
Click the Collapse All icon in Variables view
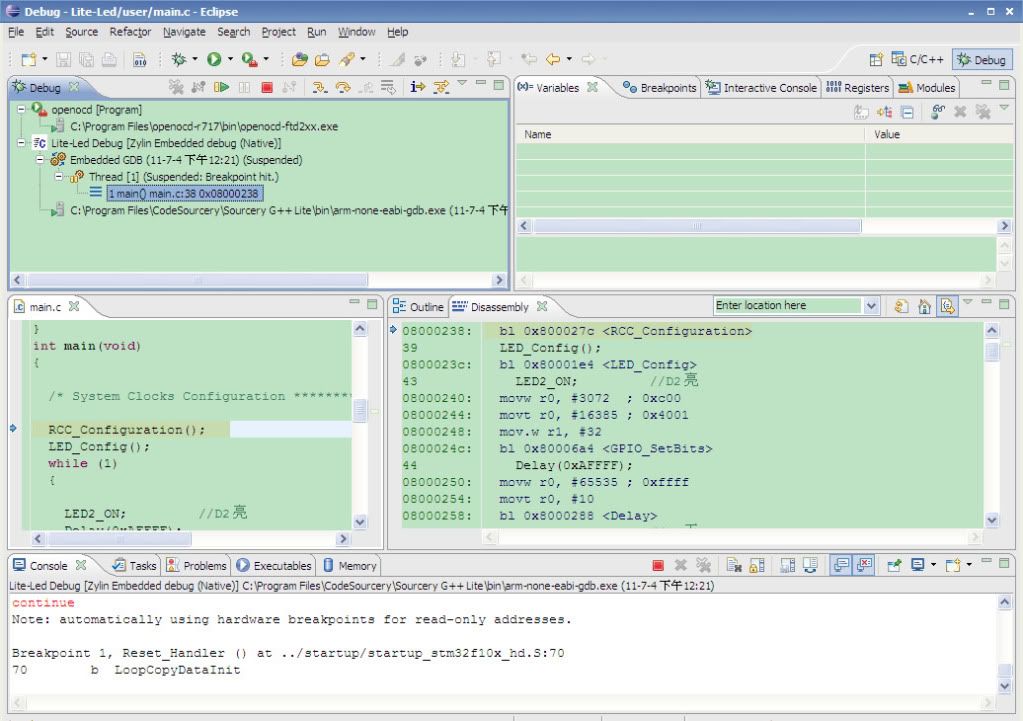click(907, 113)
